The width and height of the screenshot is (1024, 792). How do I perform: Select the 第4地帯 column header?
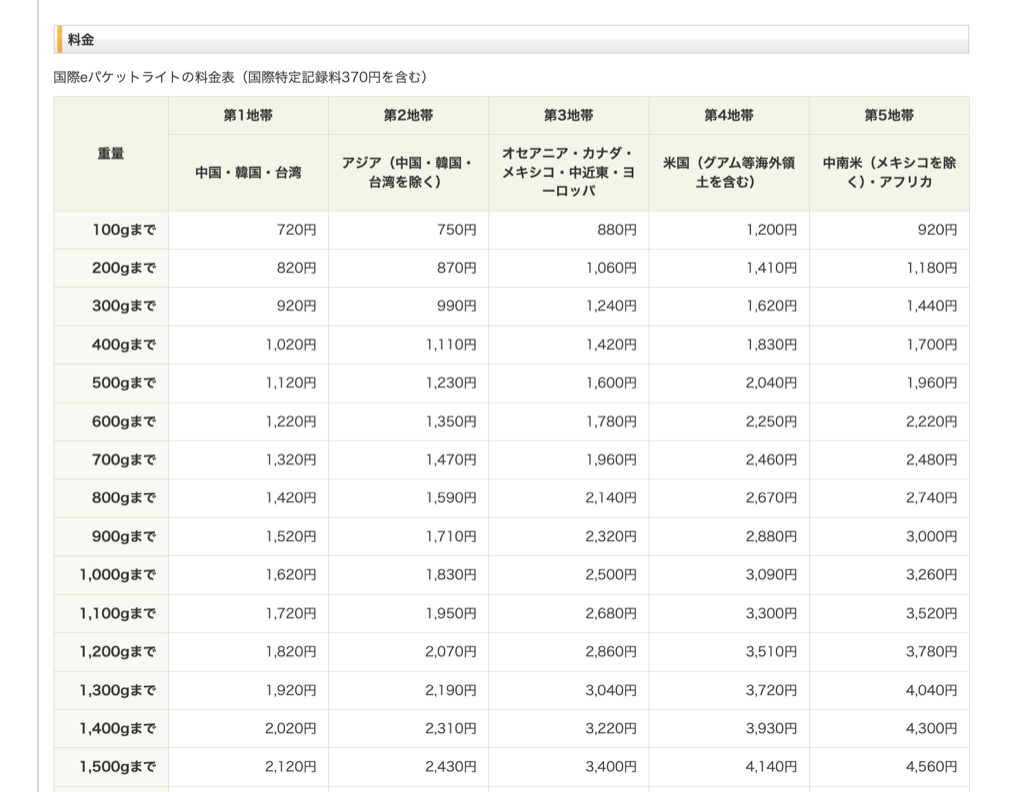pyautogui.click(x=728, y=116)
